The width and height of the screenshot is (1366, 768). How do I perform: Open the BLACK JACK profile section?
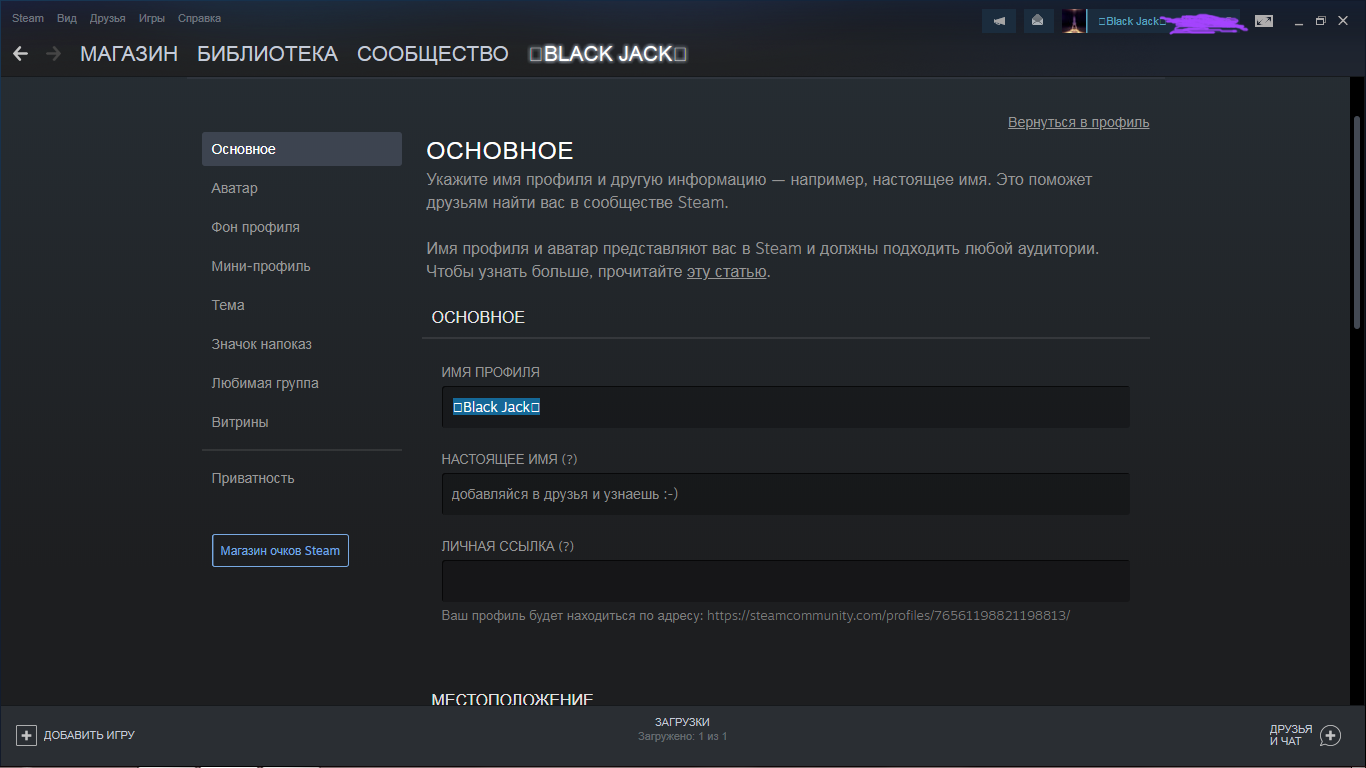(x=608, y=54)
